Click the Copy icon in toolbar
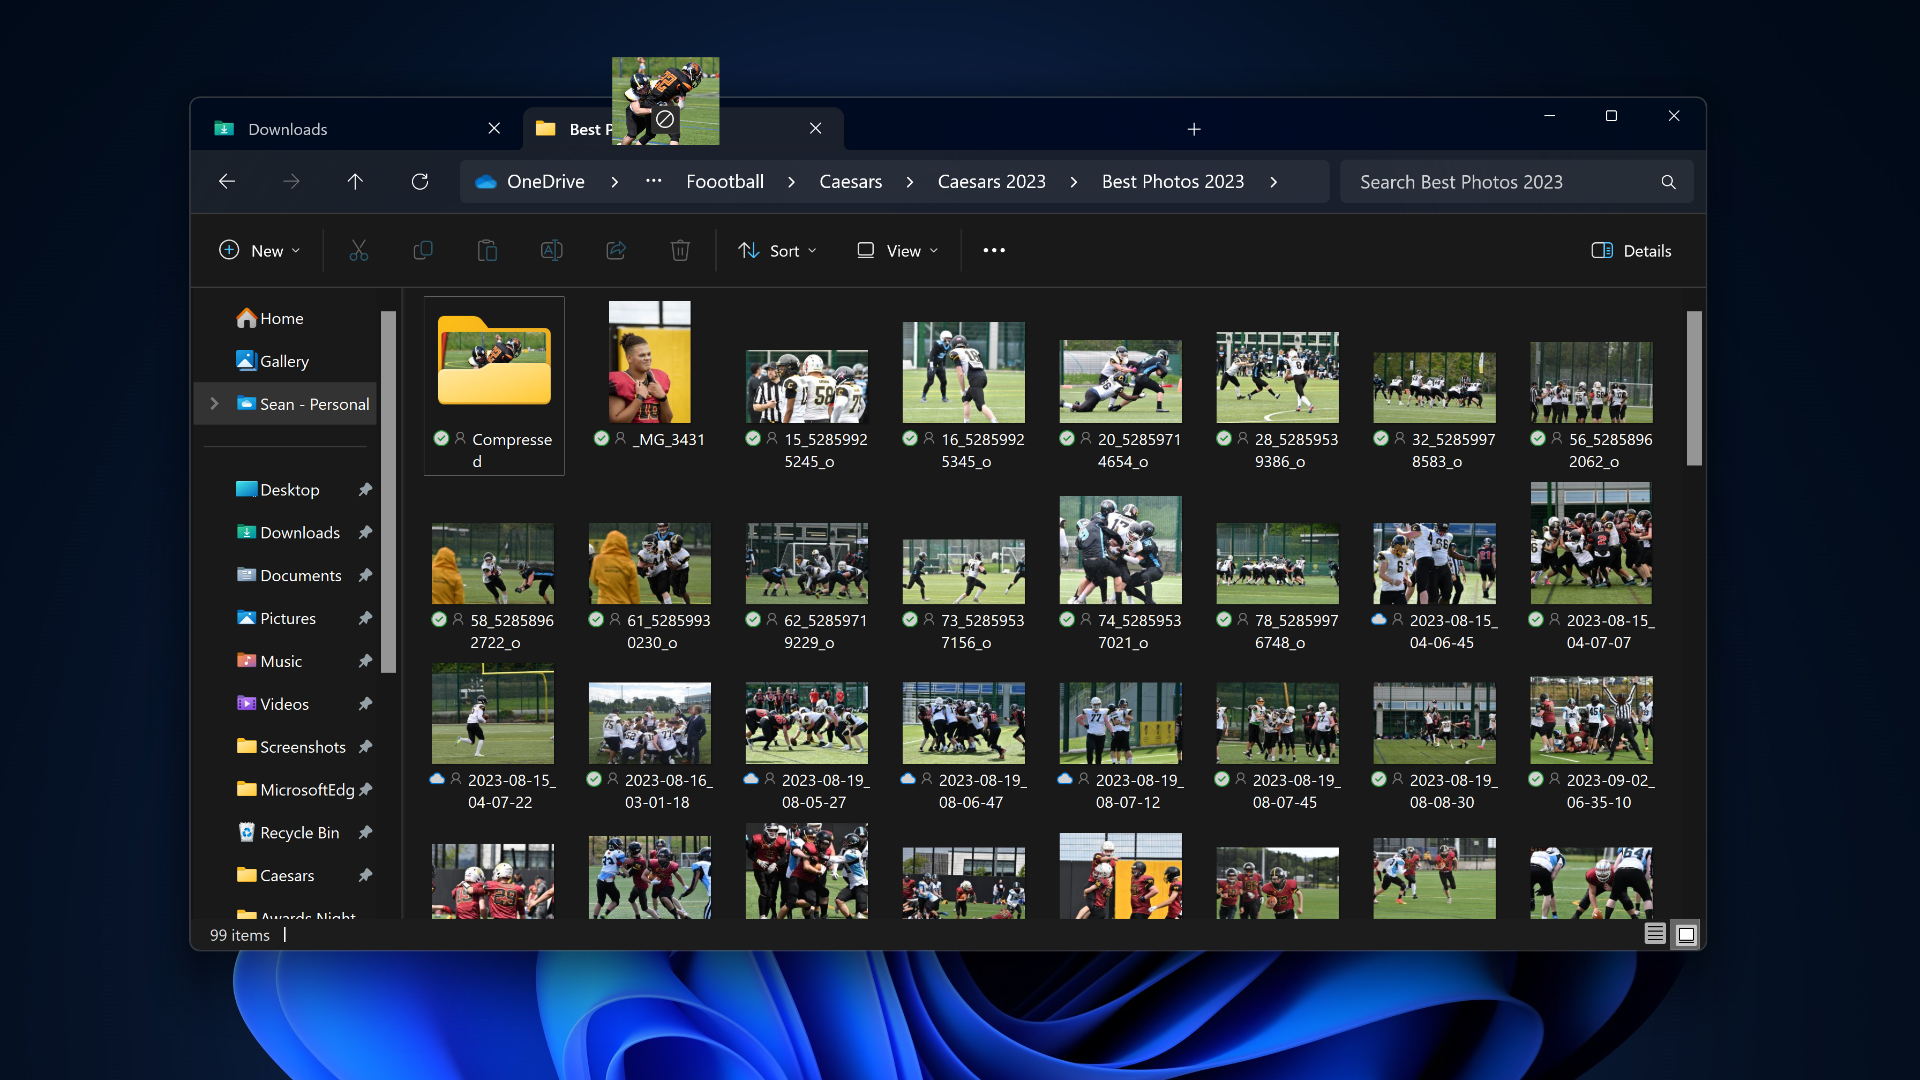 click(422, 251)
